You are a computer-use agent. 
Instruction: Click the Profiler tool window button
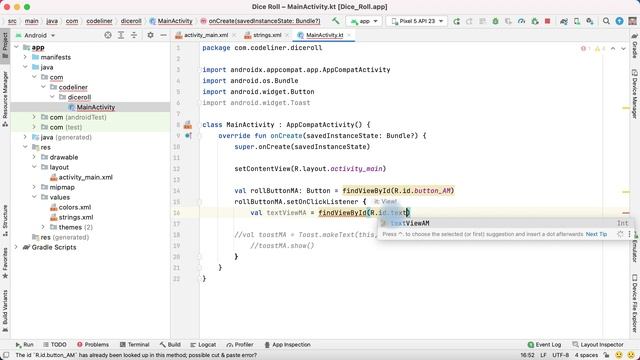240,344
